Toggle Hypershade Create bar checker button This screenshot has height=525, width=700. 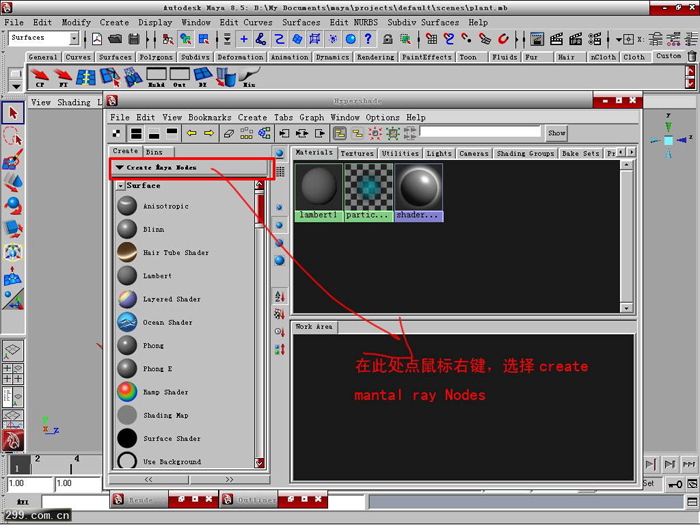pos(117,133)
